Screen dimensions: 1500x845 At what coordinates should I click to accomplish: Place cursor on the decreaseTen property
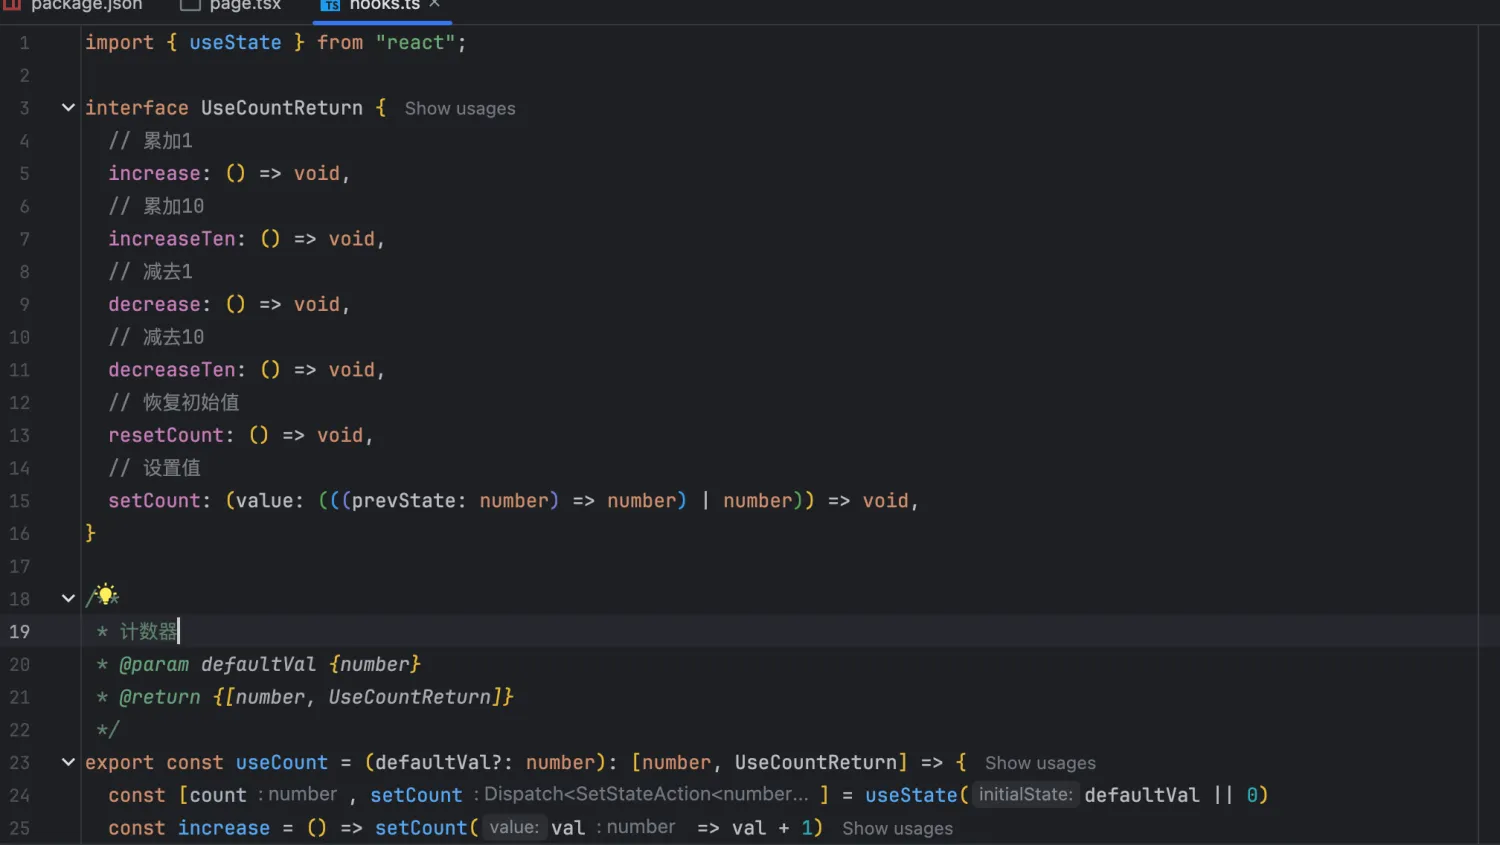click(x=172, y=370)
